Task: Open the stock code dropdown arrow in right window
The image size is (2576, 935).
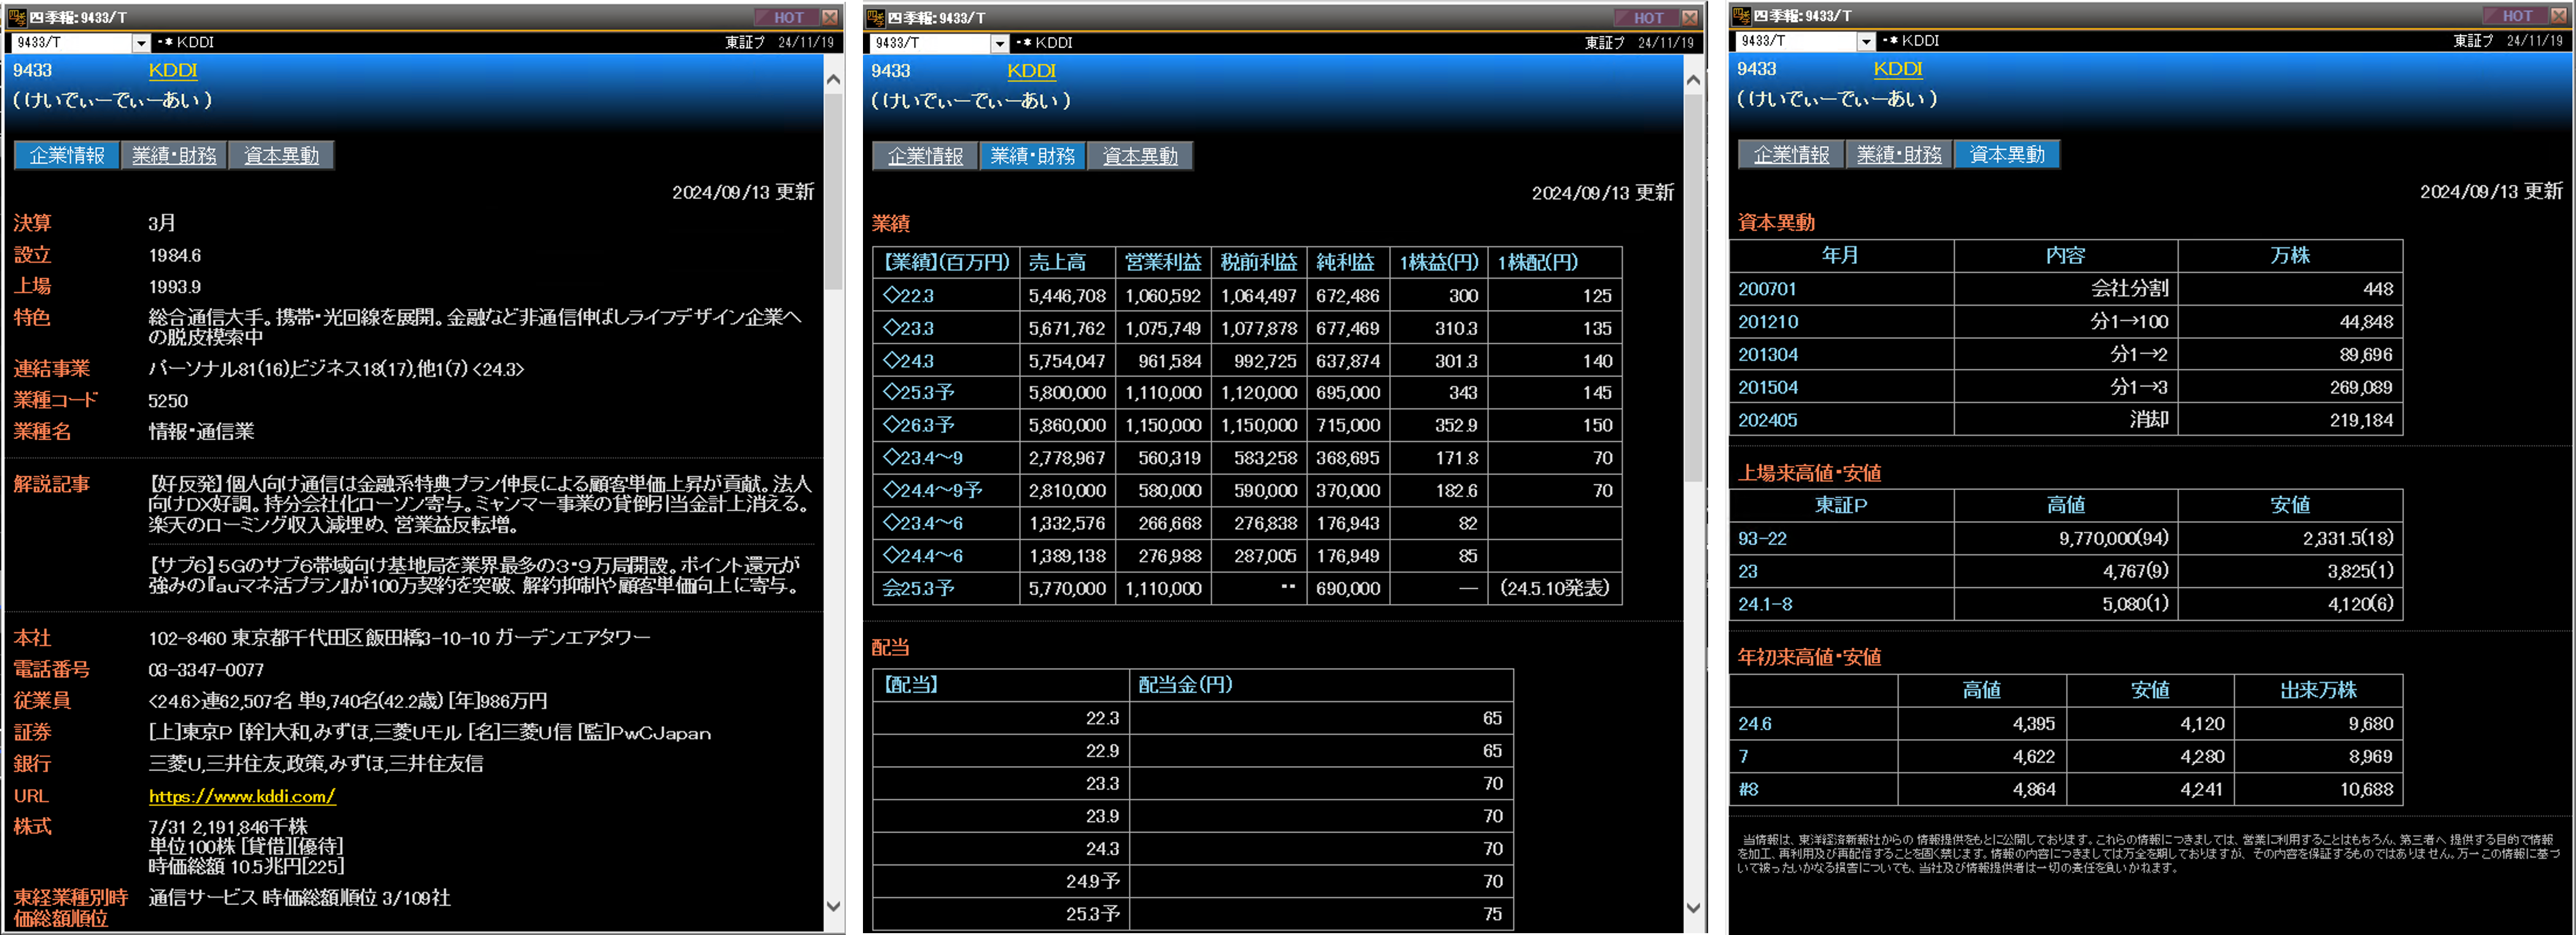Action: (1866, 41)
